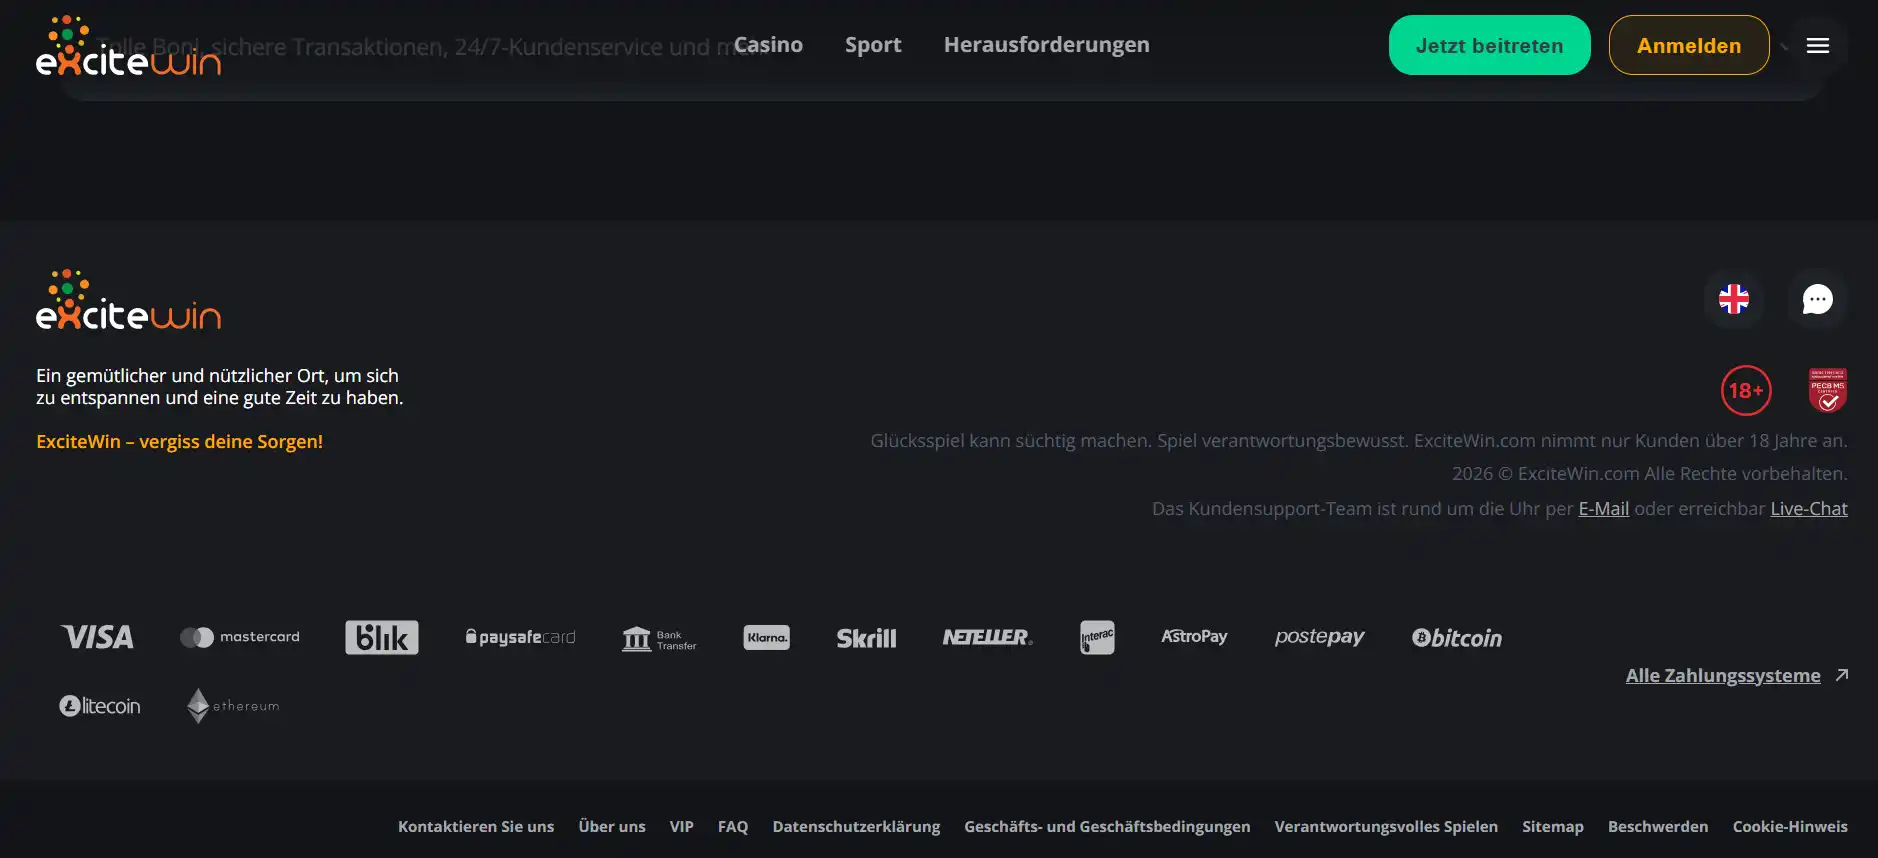
Task: Select the postepay payment logo
Action: tap(1319, 637)
